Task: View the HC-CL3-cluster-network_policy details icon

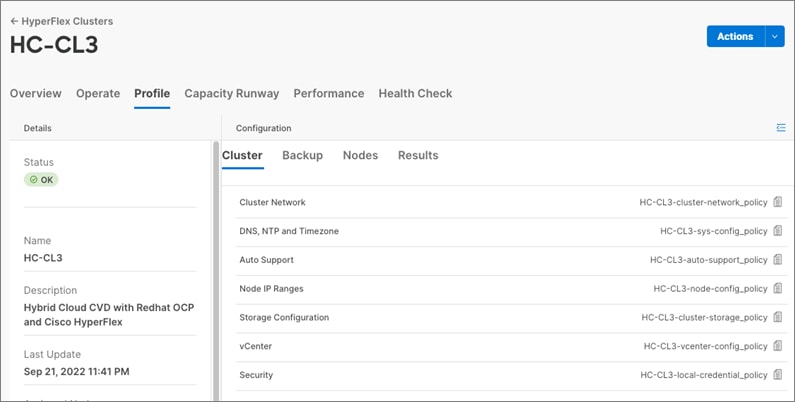Action: point(778,202)
